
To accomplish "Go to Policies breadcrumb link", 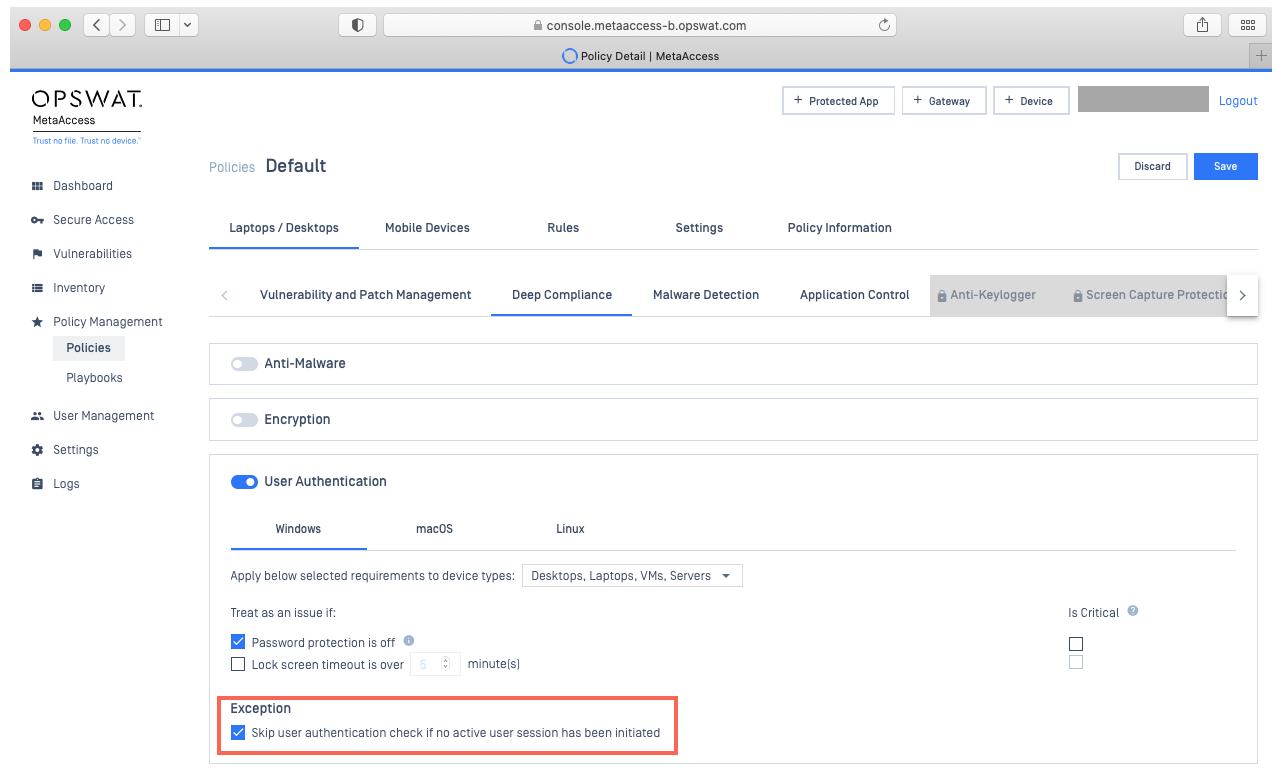I will (x=232, y=167).
